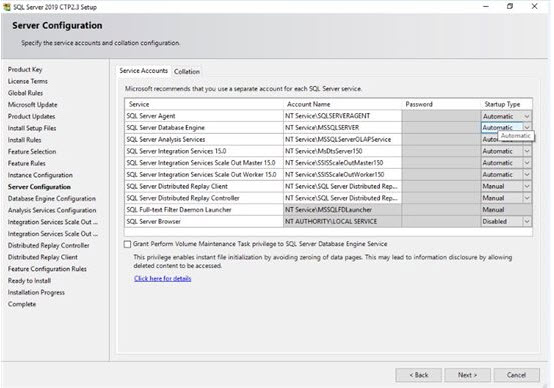Click account name NT Service\SQLSERVERAGENT cell
Screen dimensions: 554x388
[342, 116]
